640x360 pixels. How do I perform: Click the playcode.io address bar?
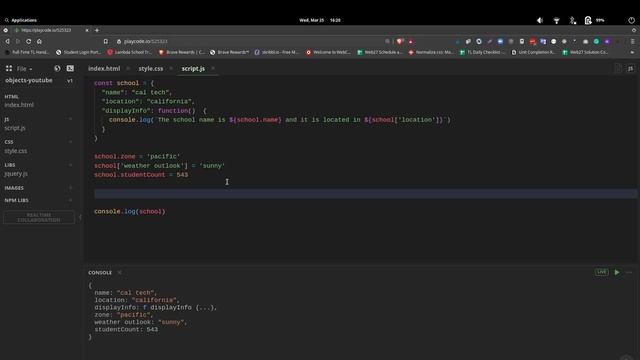coord(249,41)
